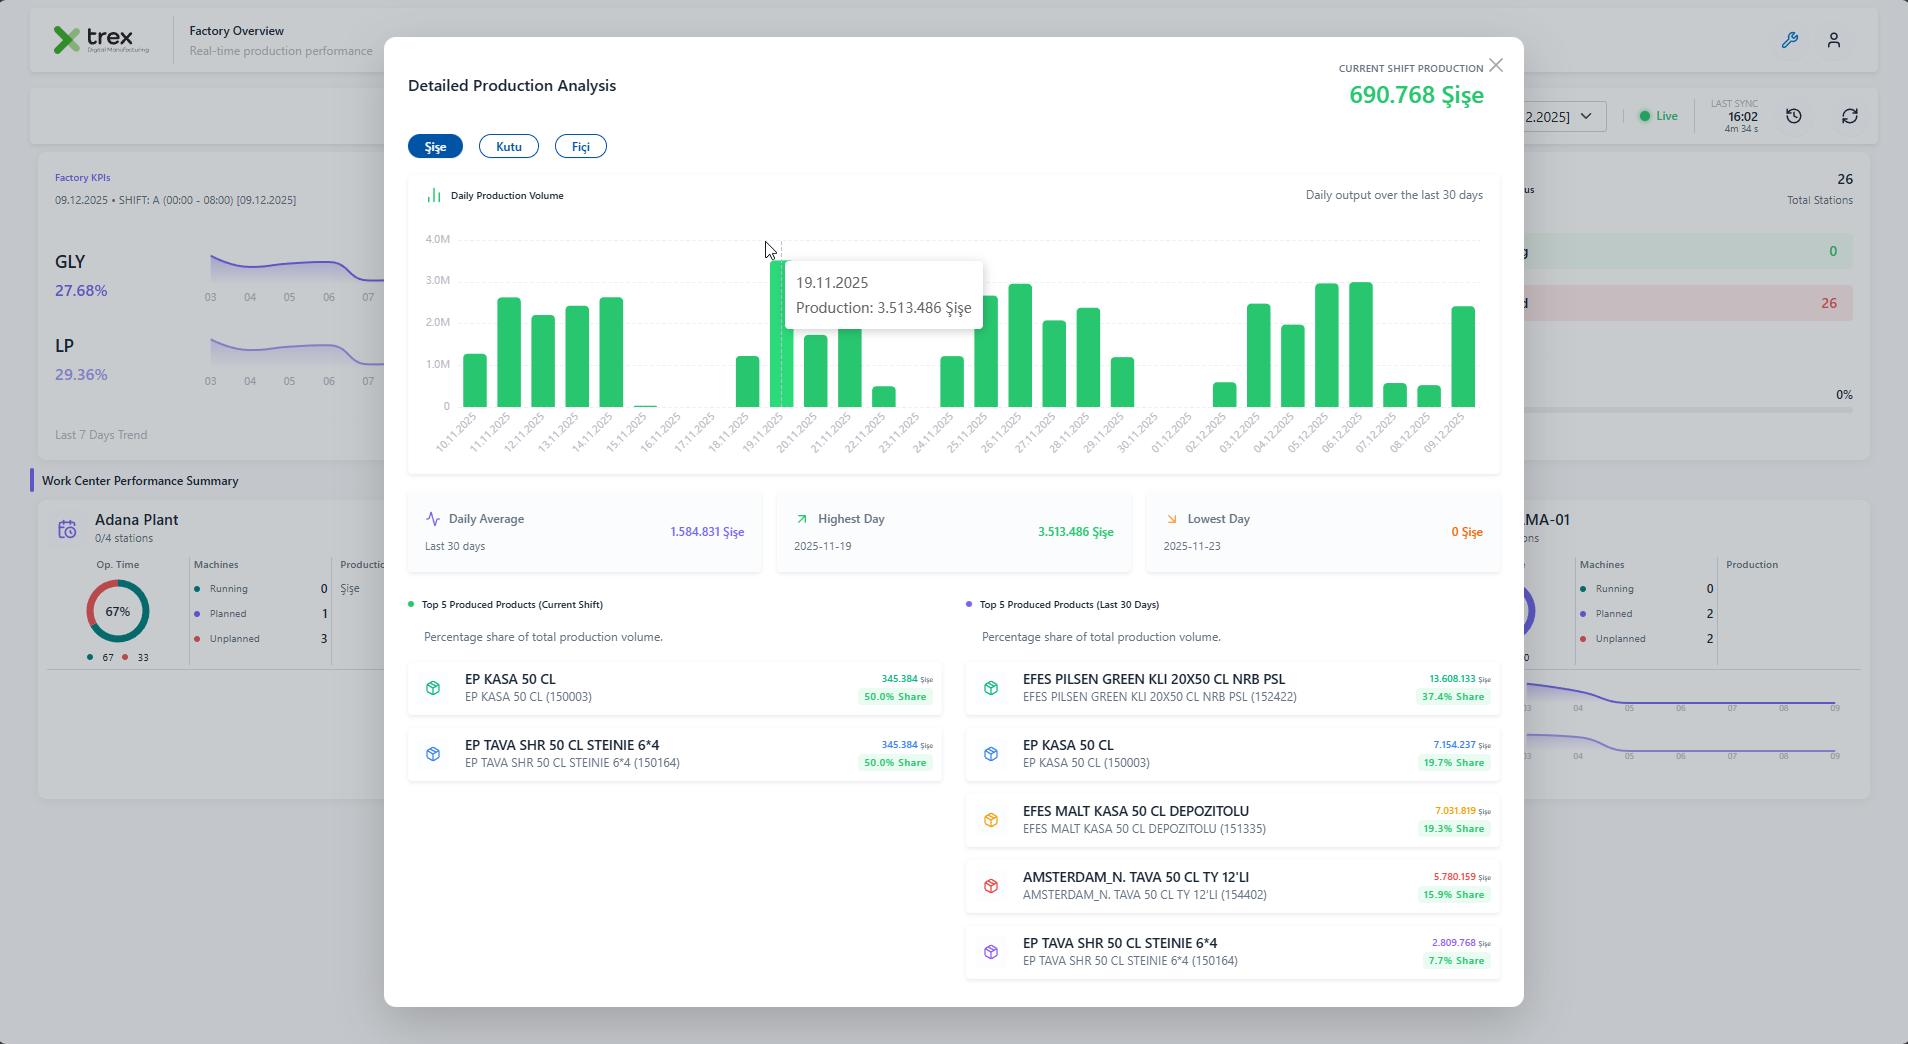
Task: Click the 37.4% Share badge
Action: [1453, 697]
